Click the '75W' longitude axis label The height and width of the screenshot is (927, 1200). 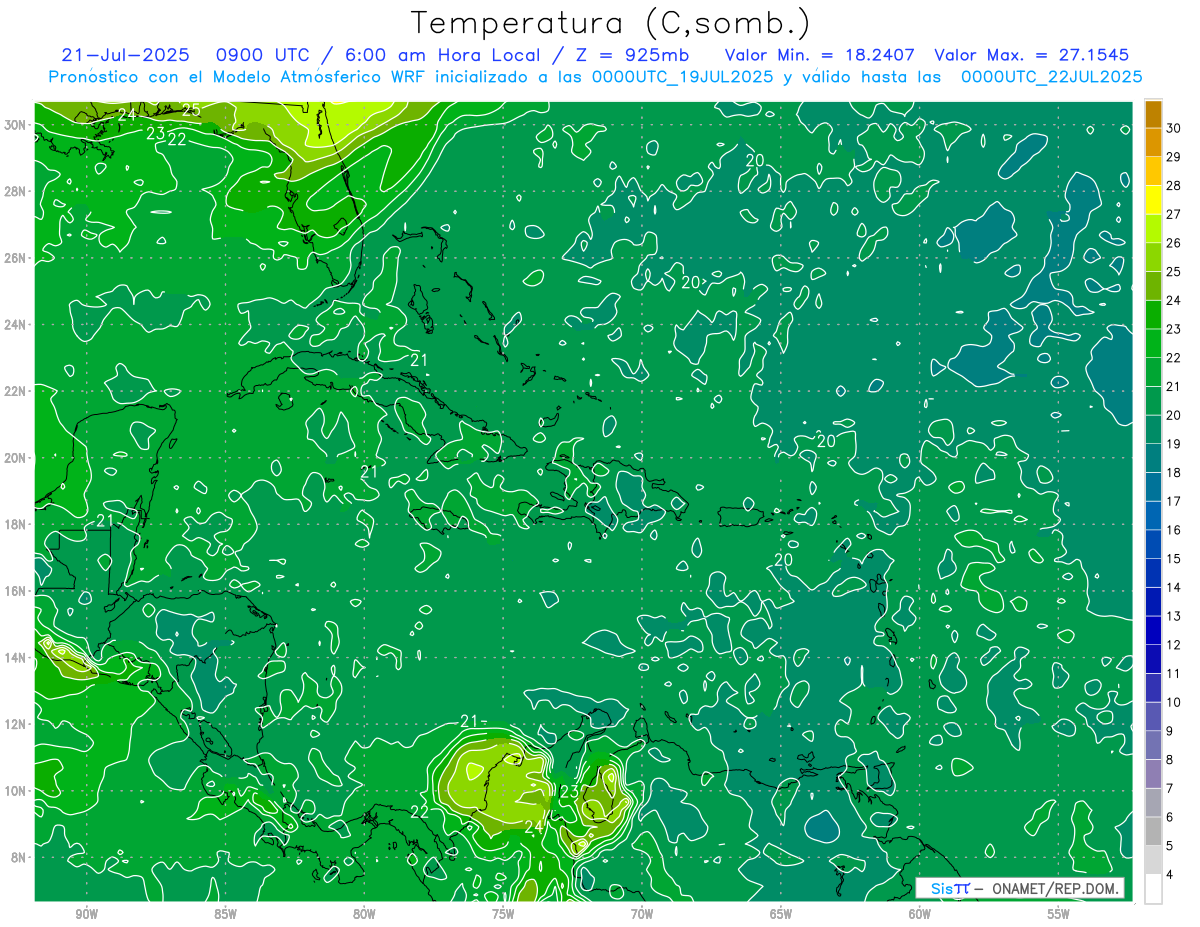click(x=503, y=914)
